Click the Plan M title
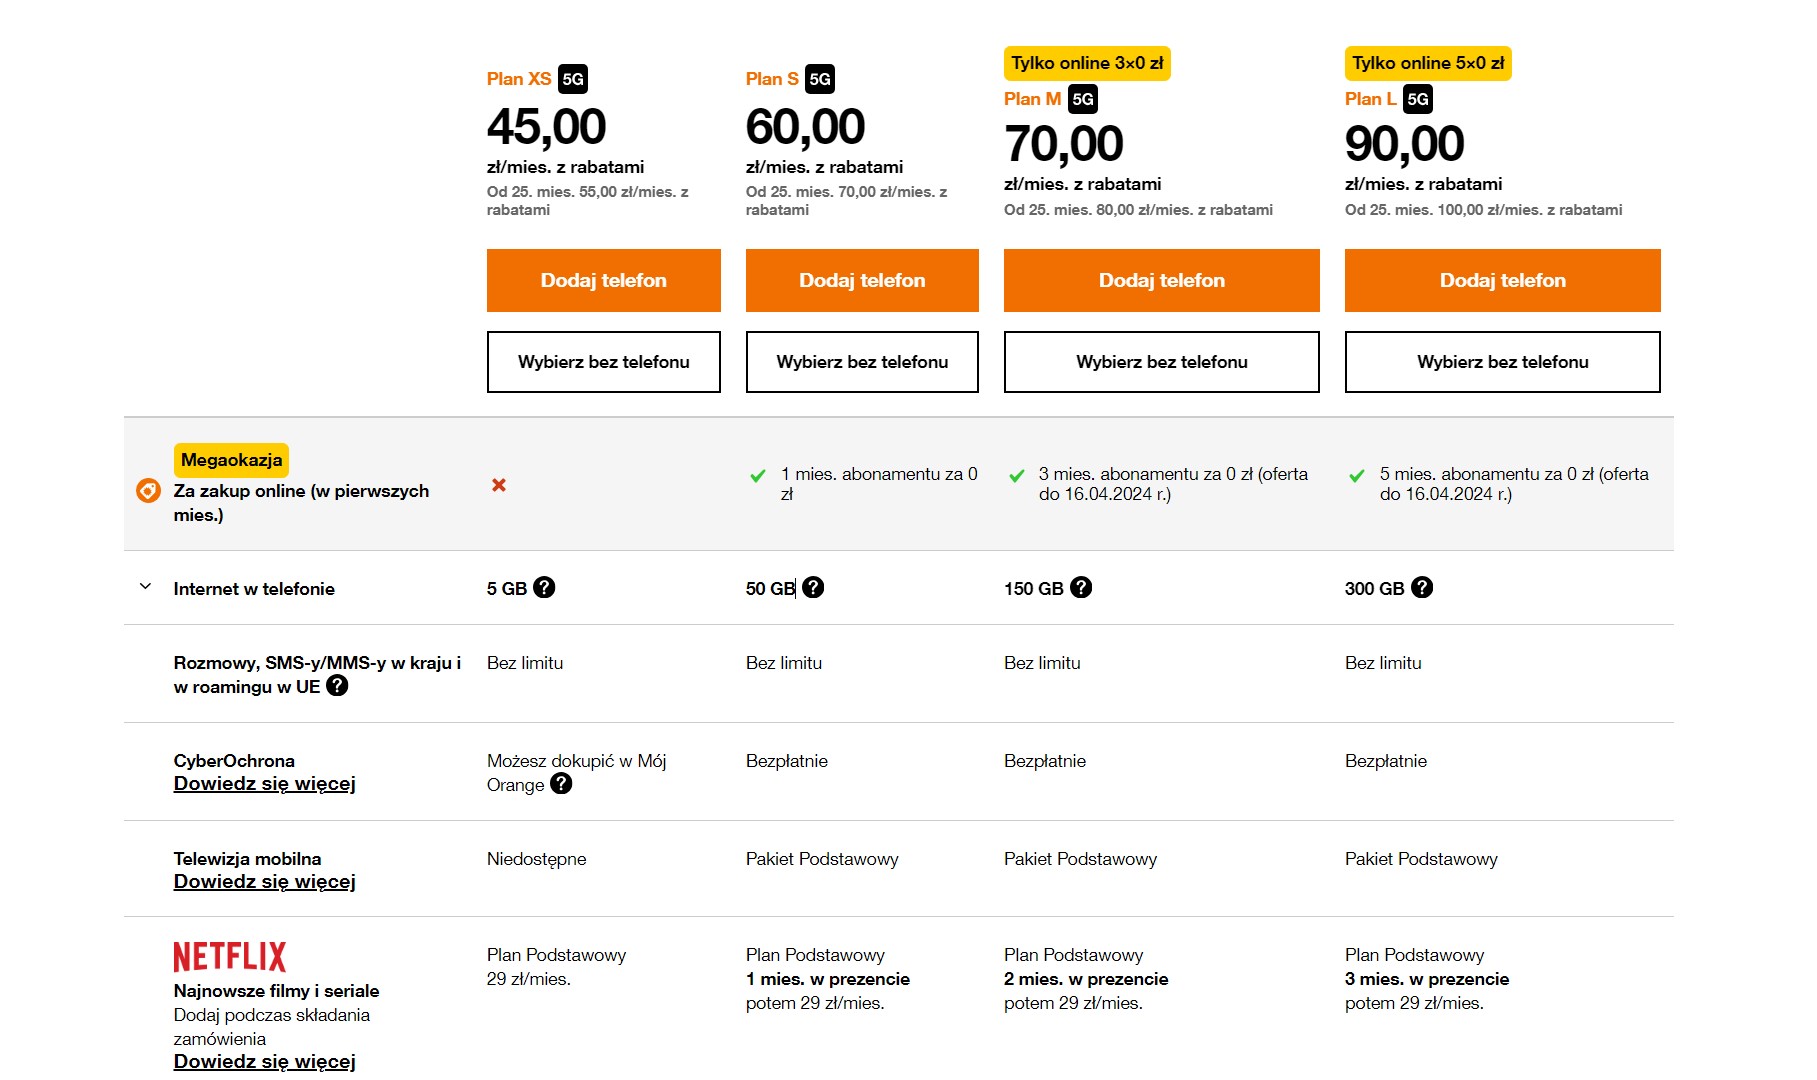The width and height of the screenshot is (1817, 1080). coord(1032,99)
